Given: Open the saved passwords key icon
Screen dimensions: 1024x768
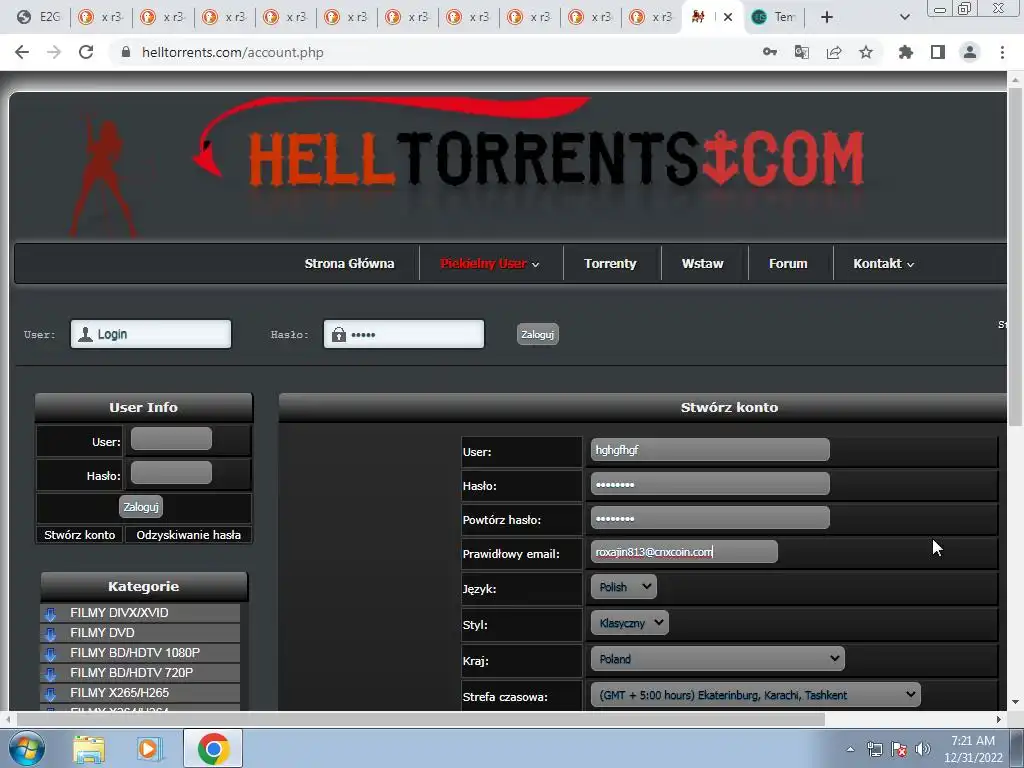Looking at the screenshot, I should click(770, 52).
